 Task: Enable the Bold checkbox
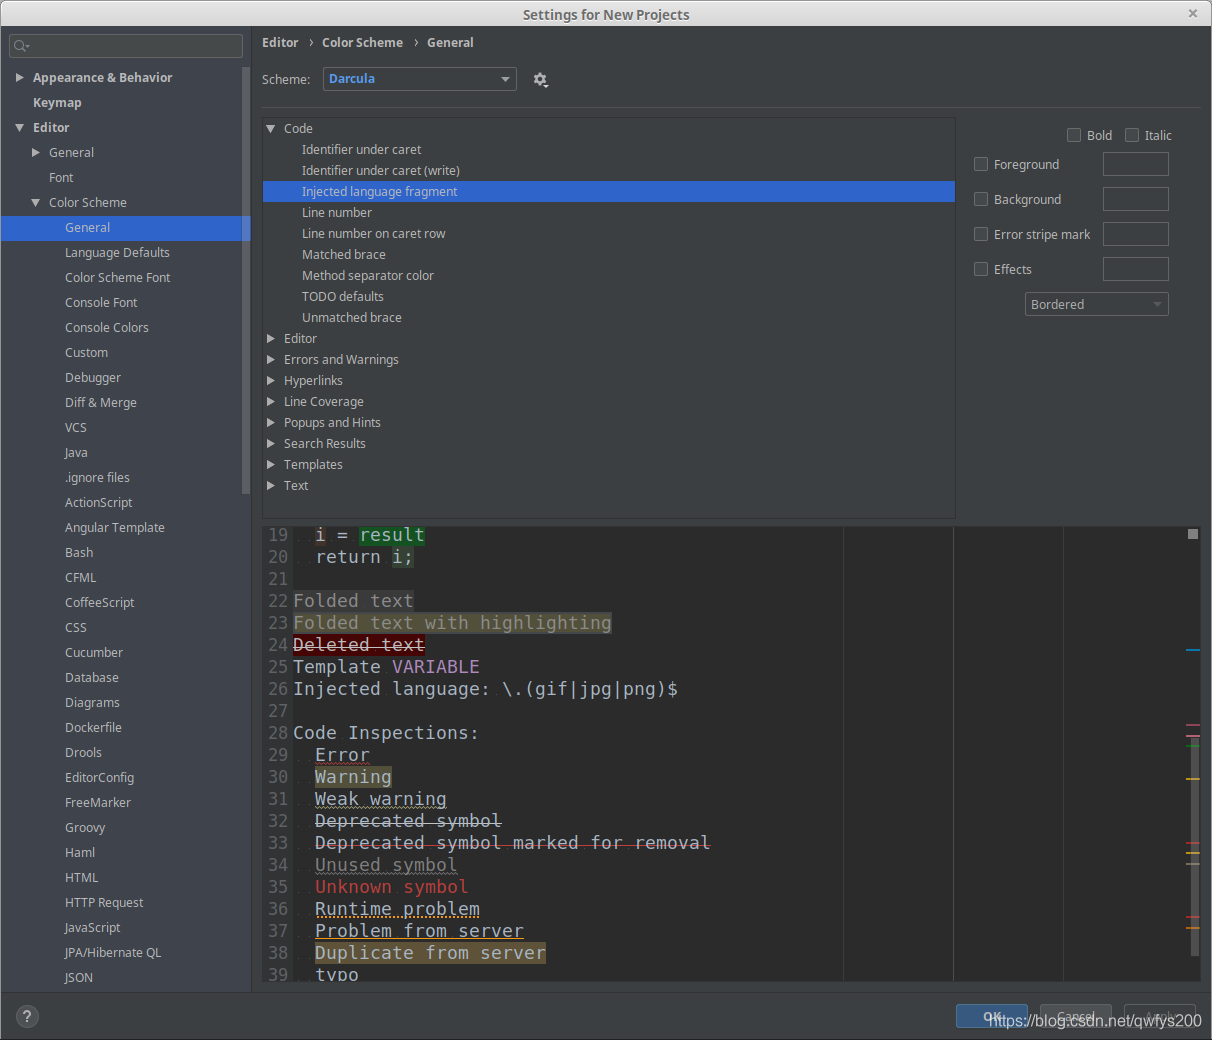coord(1074,135)
